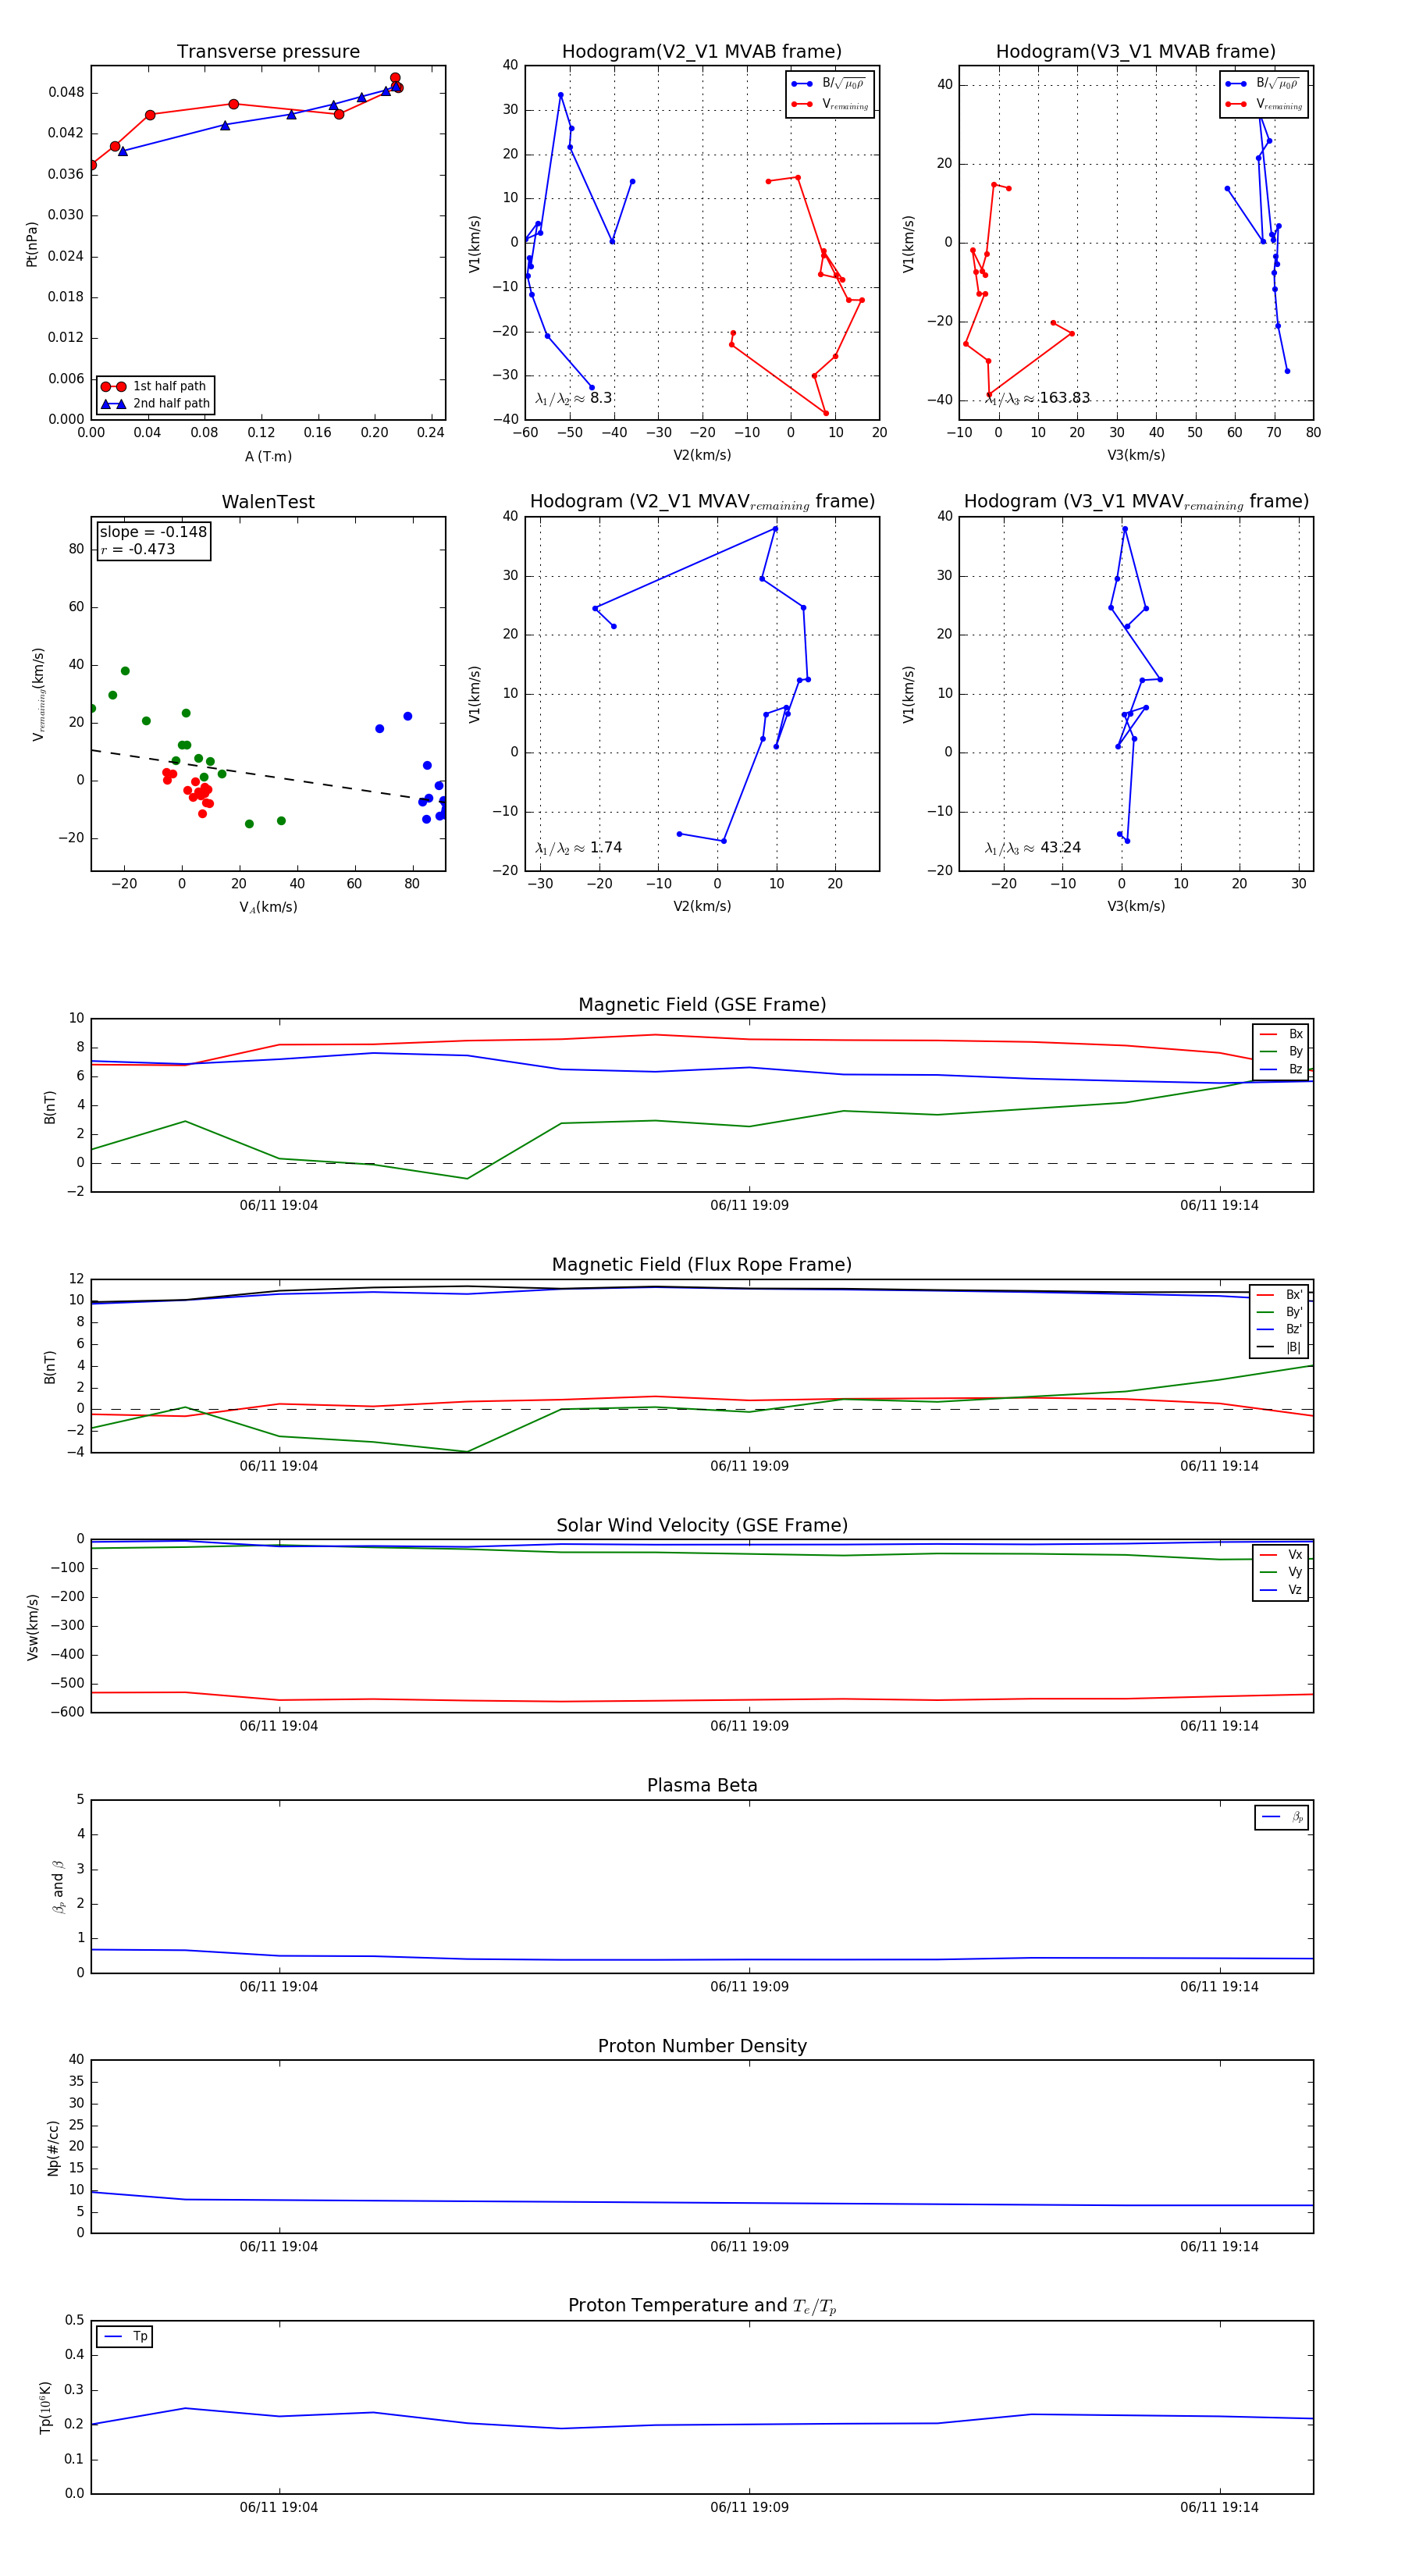1405x2576 pixels.
Task: Click the "Solar Wind Velocity (GSE Frame)" title
Action: click(x=702, y=1525)
